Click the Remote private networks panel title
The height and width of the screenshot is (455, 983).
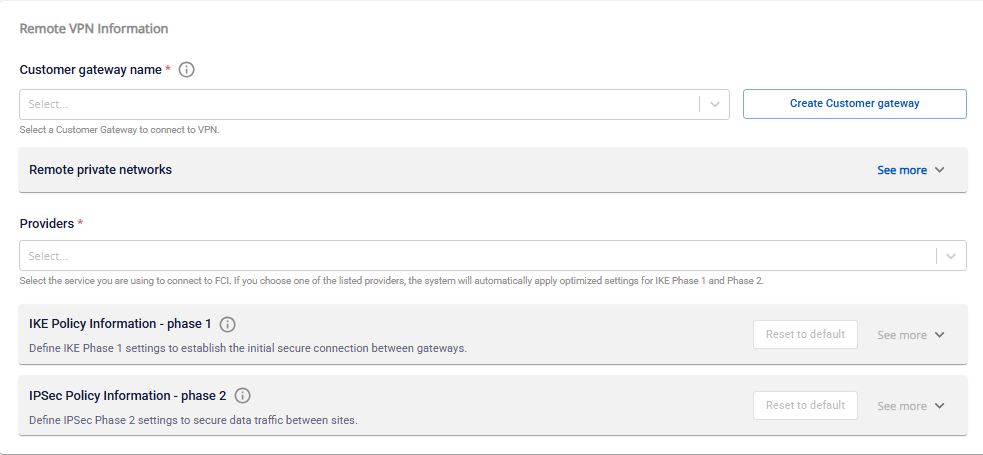tap(100, 170)
